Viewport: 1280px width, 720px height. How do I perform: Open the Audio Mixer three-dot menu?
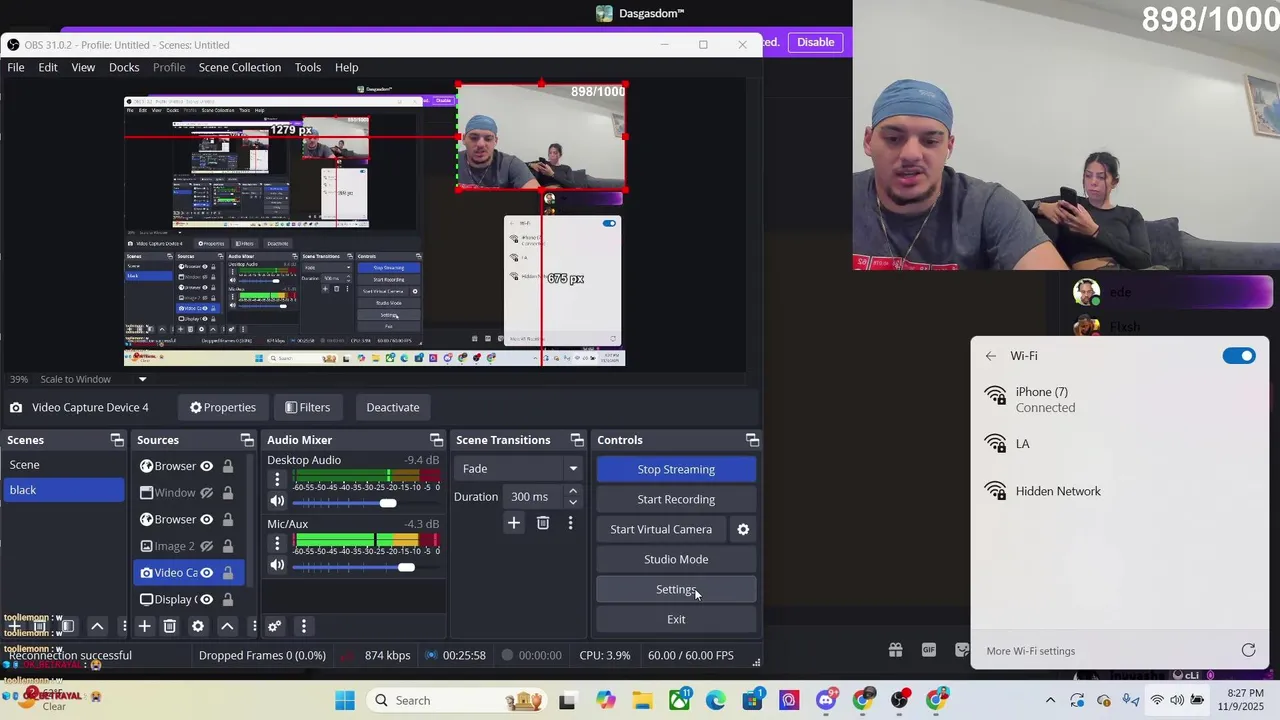303,626
